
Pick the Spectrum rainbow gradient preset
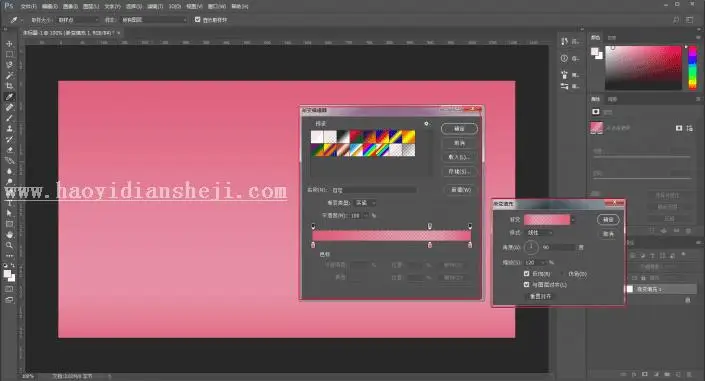369,150
